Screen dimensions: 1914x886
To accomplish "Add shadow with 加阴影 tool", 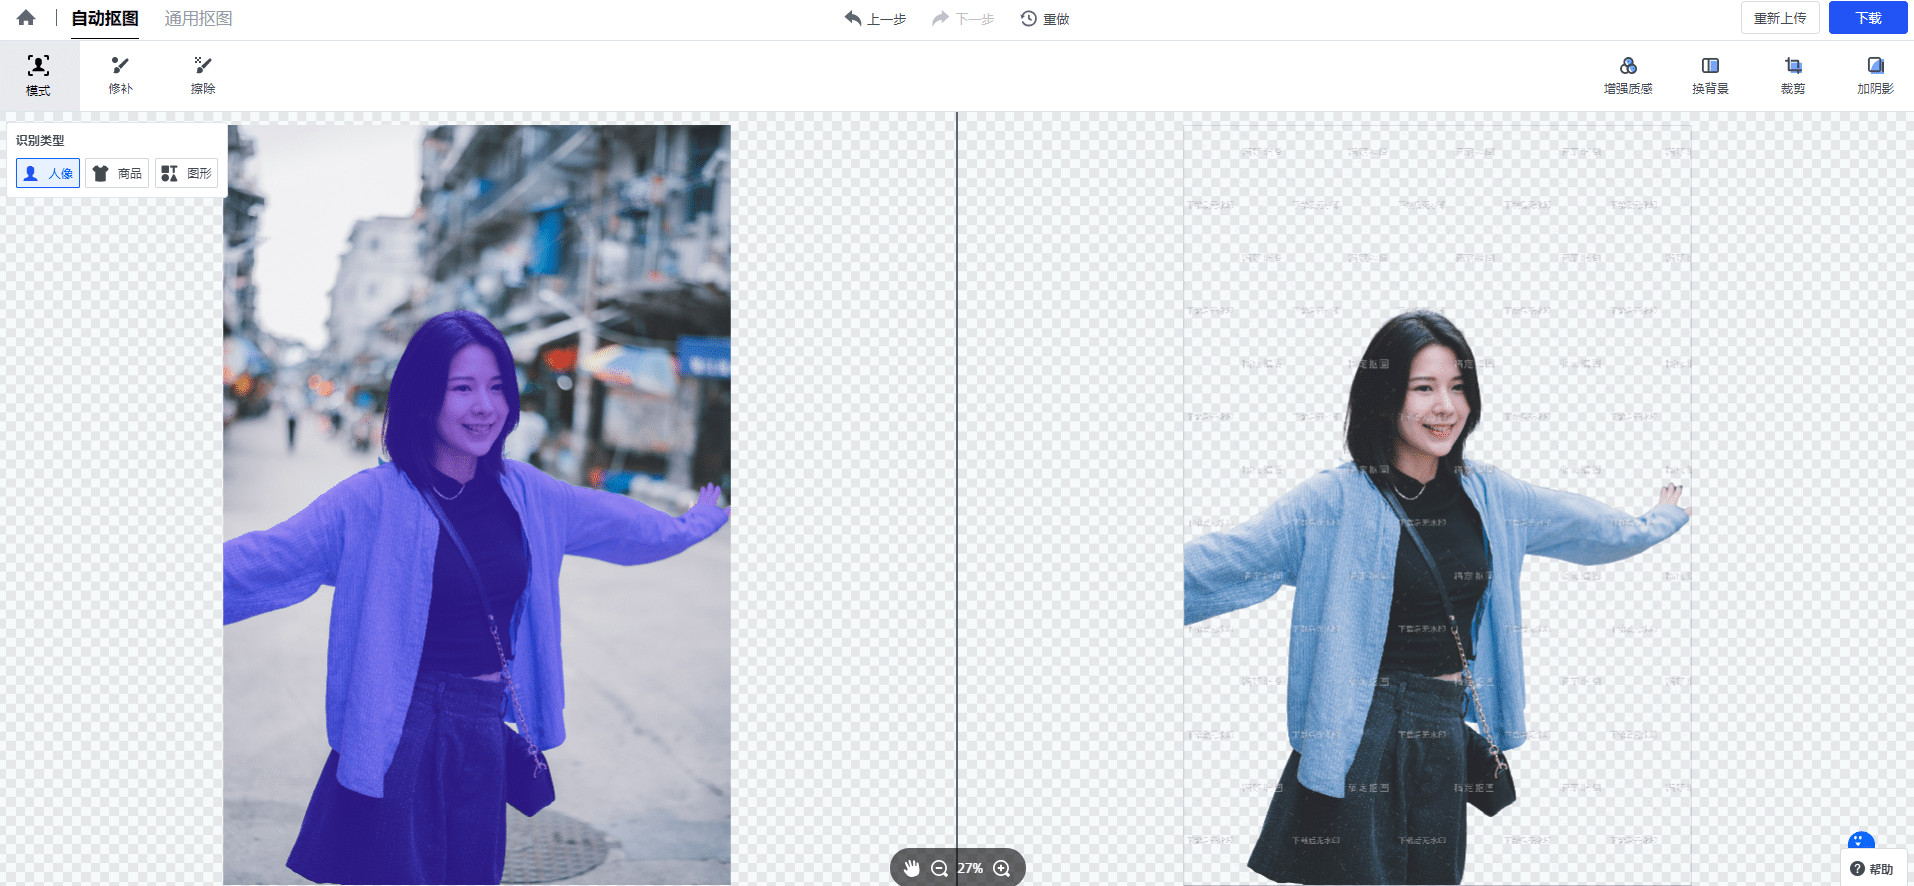I will pos(1875,75).
